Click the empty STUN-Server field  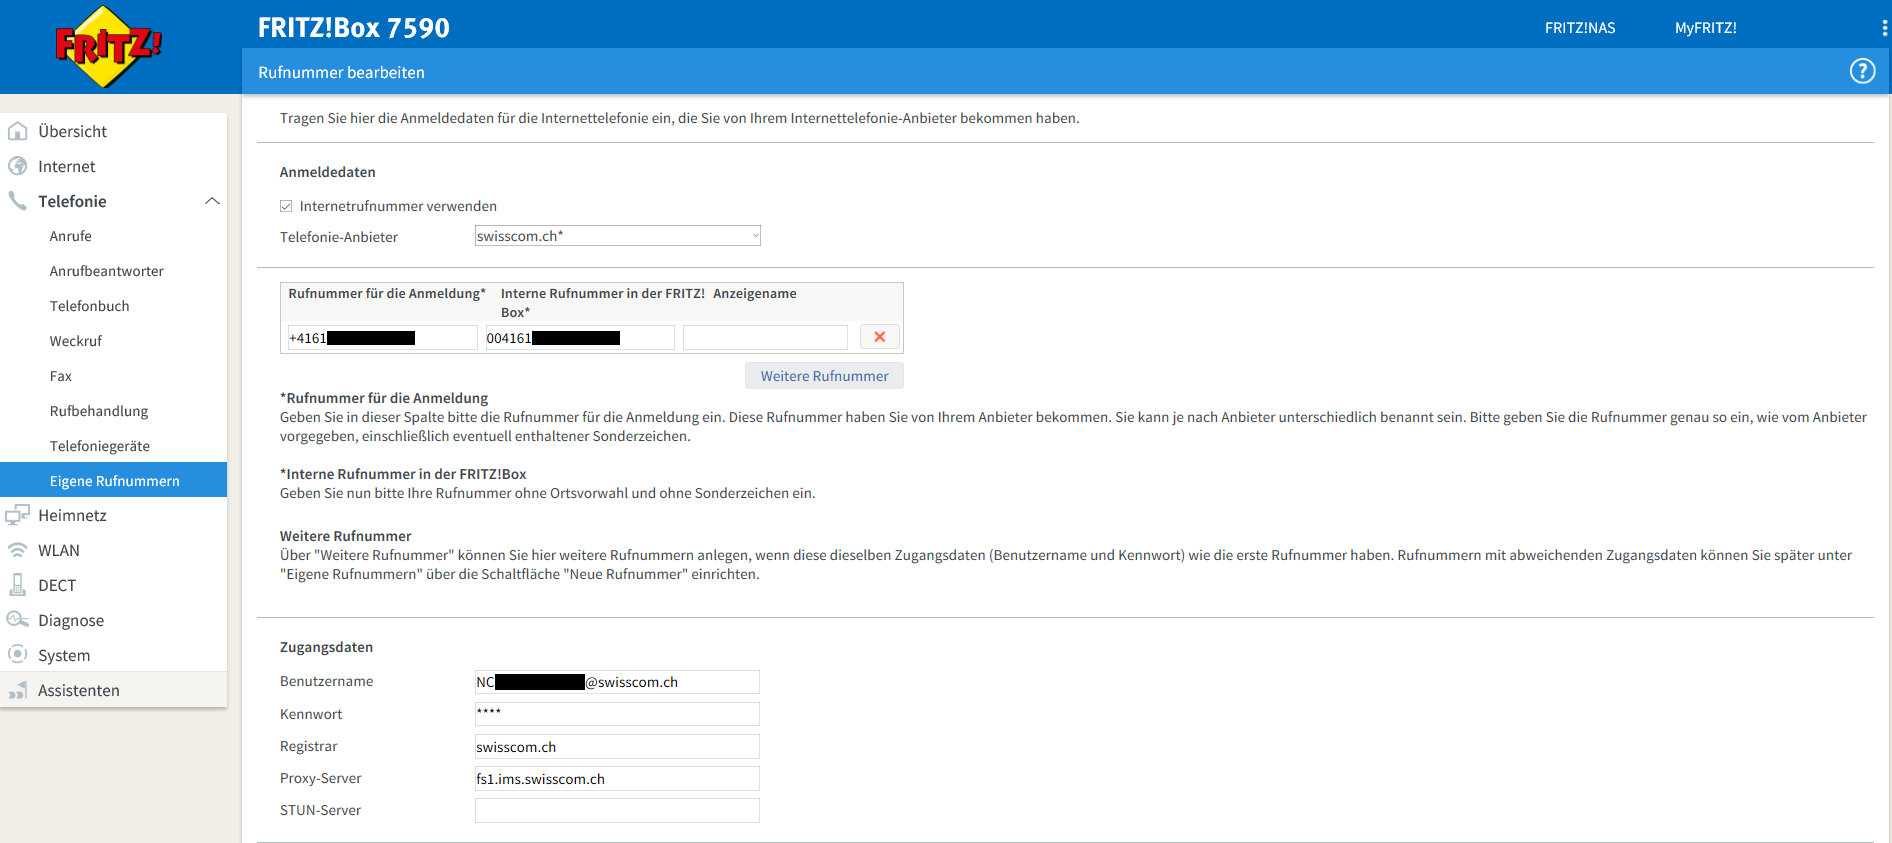(617, 811)
